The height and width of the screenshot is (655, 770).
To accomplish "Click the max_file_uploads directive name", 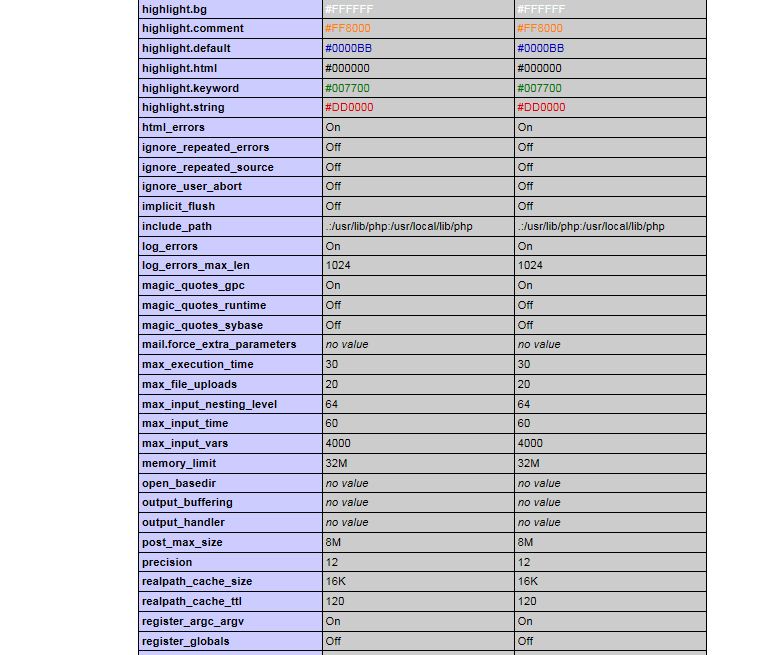I will 190,384.
